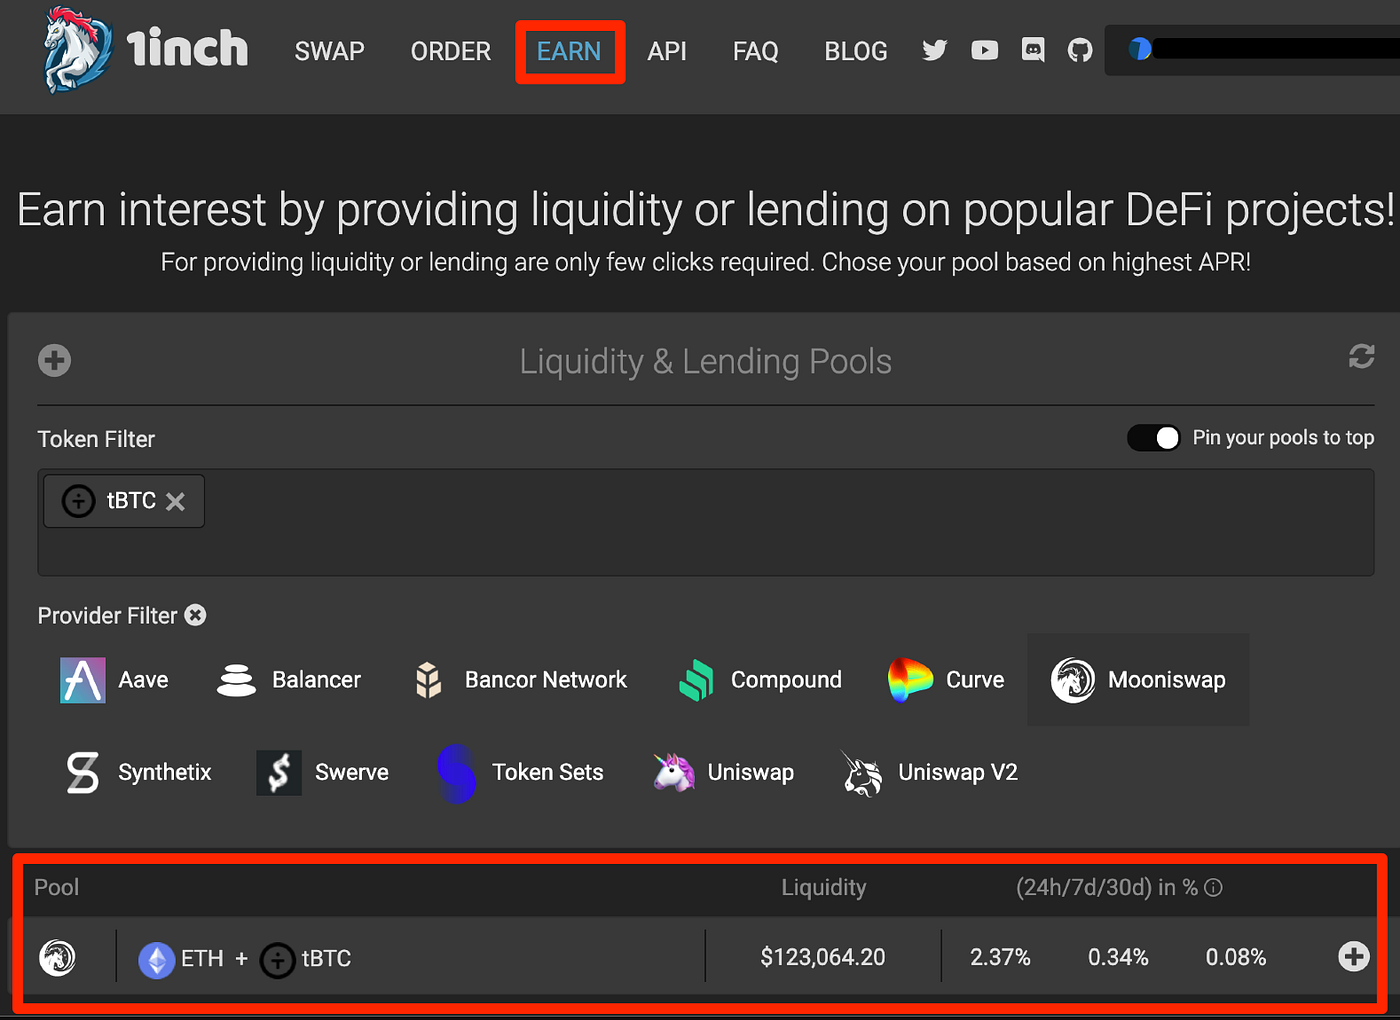This screenshot has width=1400, height=1020.
Task: Click the 0.34% 7d return value
Action: pos(1118,957)
